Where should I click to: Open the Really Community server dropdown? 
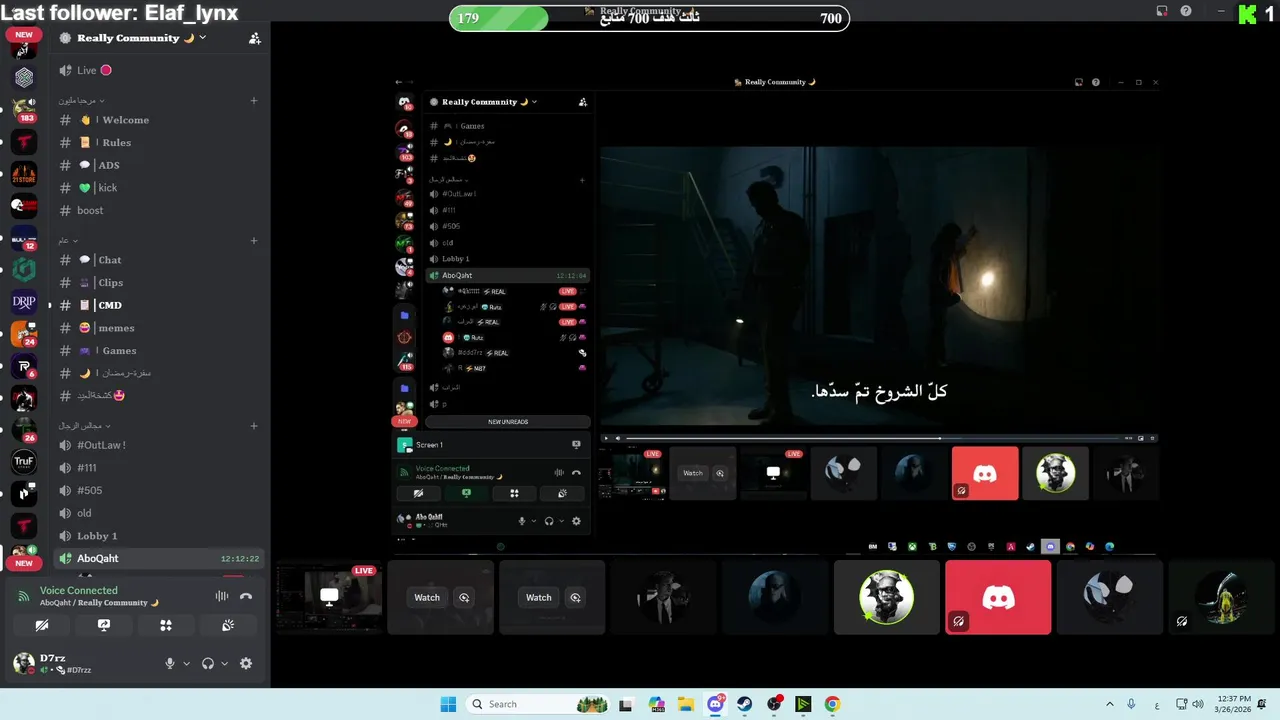134,38
